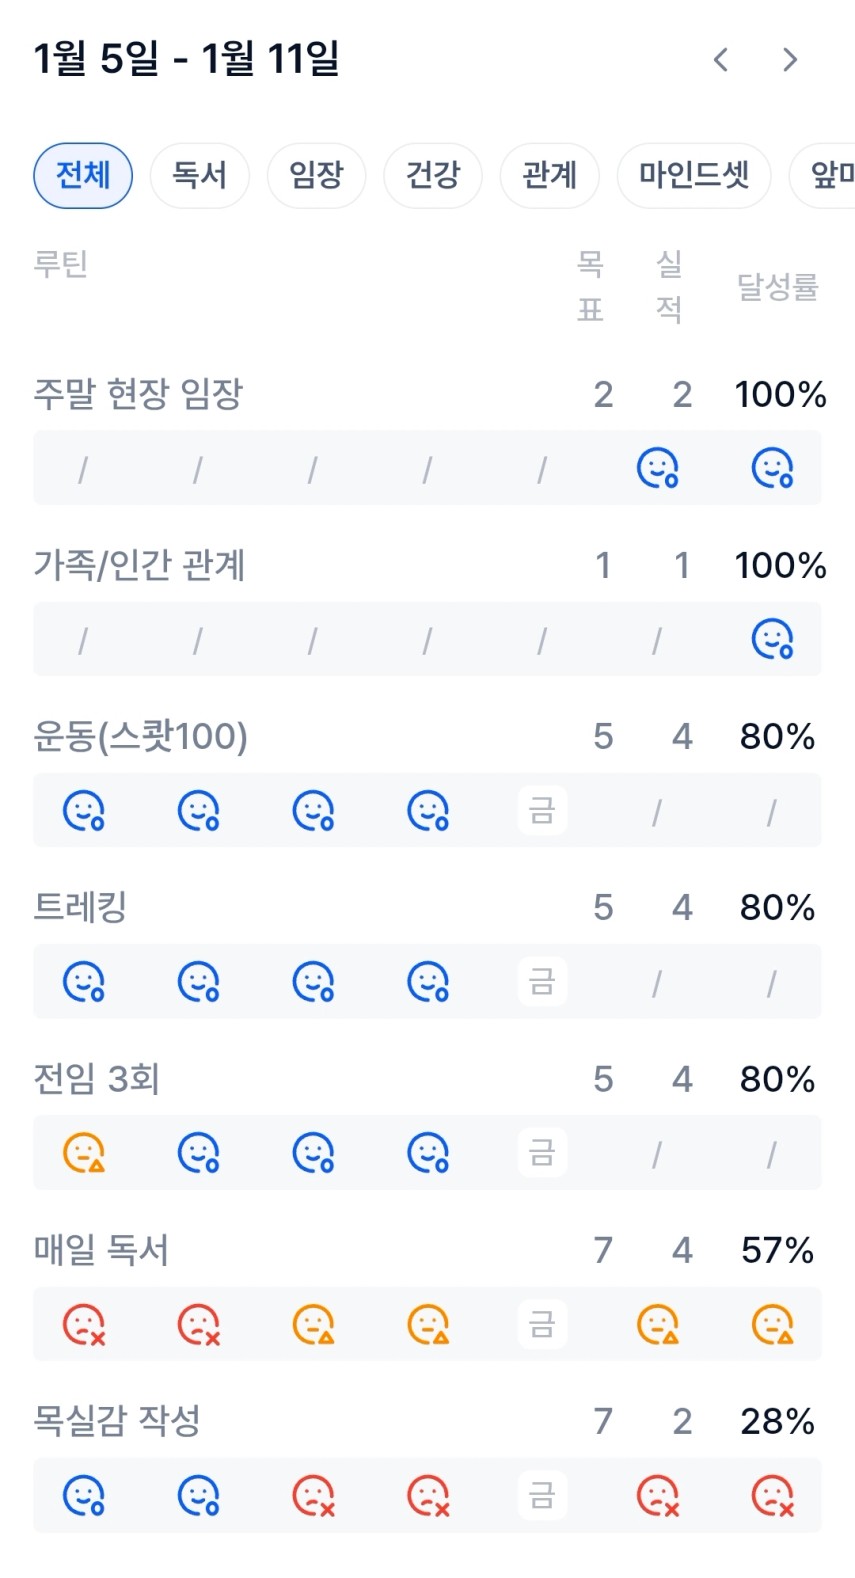Click the last red X face under 목실감 작성

(x=772, y=1497)
